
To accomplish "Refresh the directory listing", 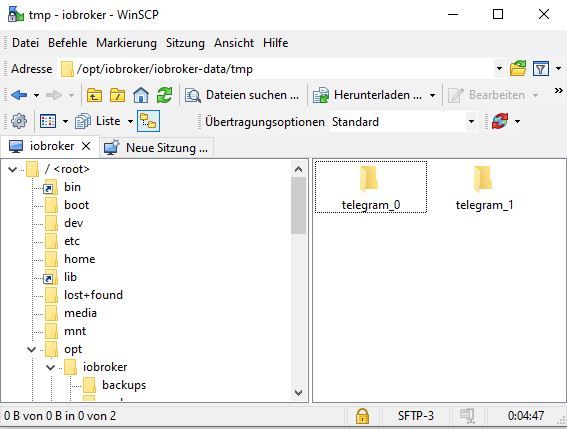I will pyautogui.click(x=165, y=95).
